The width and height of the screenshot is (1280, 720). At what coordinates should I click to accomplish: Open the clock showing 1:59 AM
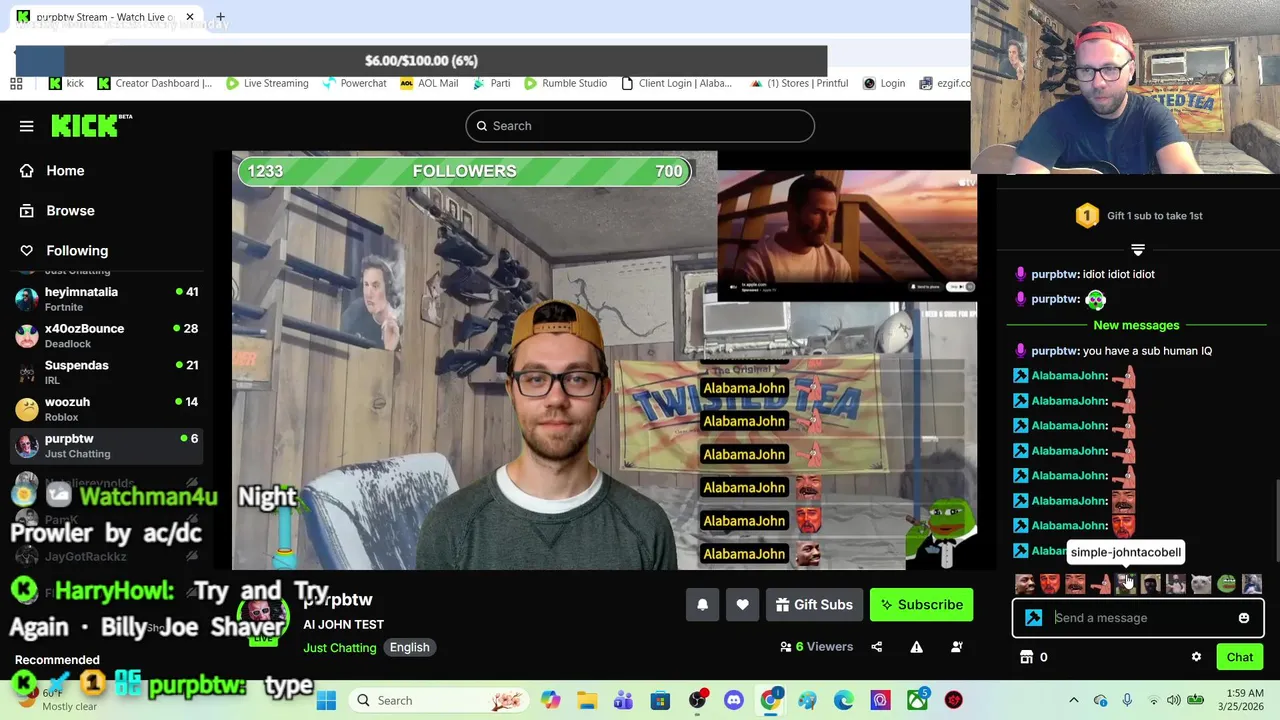(1239, 700)
